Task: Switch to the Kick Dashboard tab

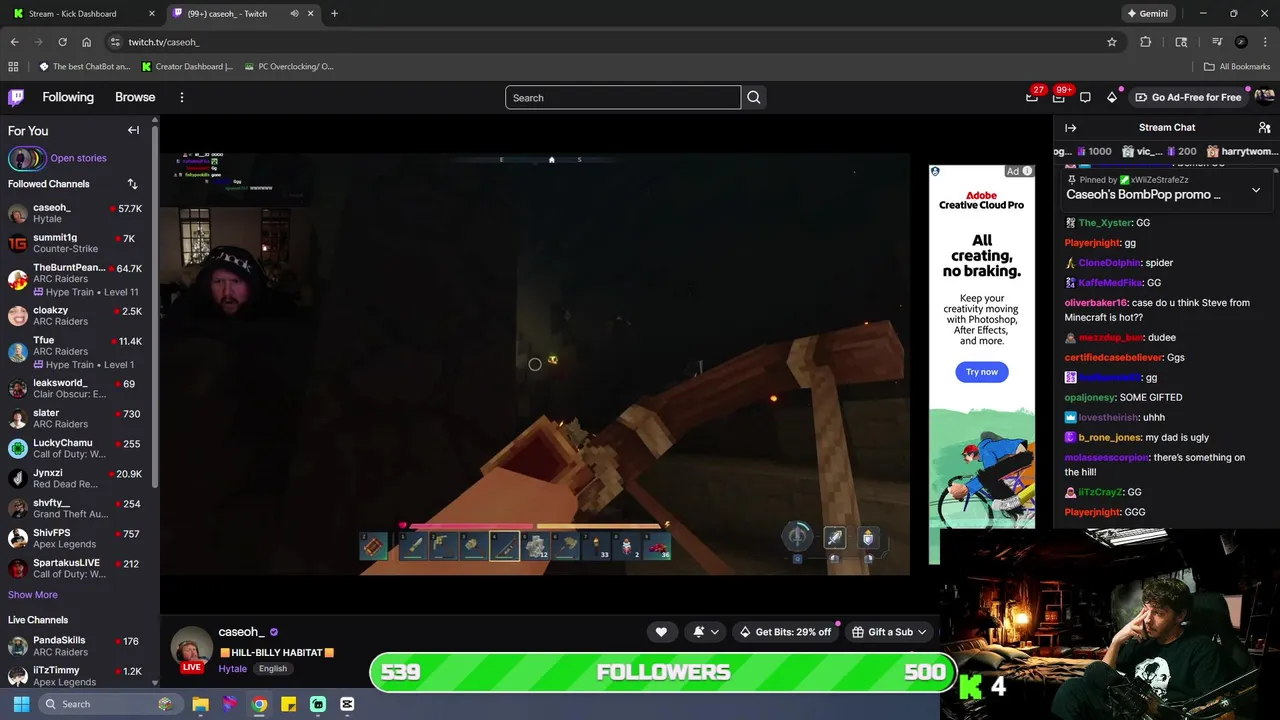Action: point(84,14)
